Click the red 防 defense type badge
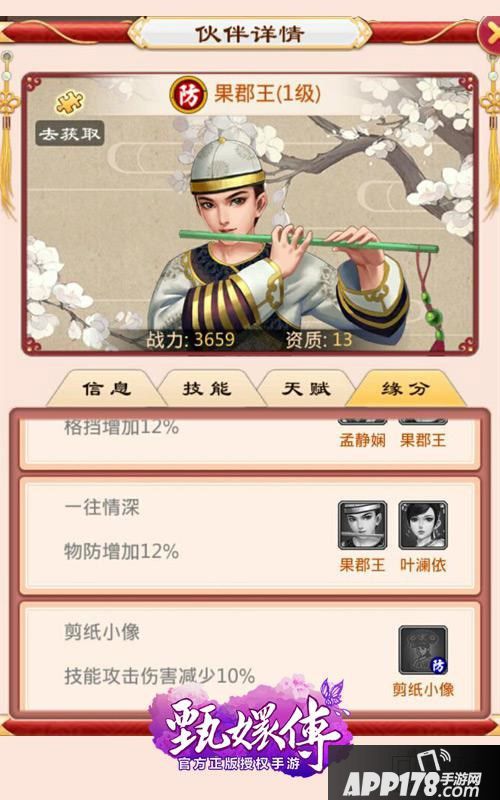The image size is (500, 800). click(x=189, y=95)
